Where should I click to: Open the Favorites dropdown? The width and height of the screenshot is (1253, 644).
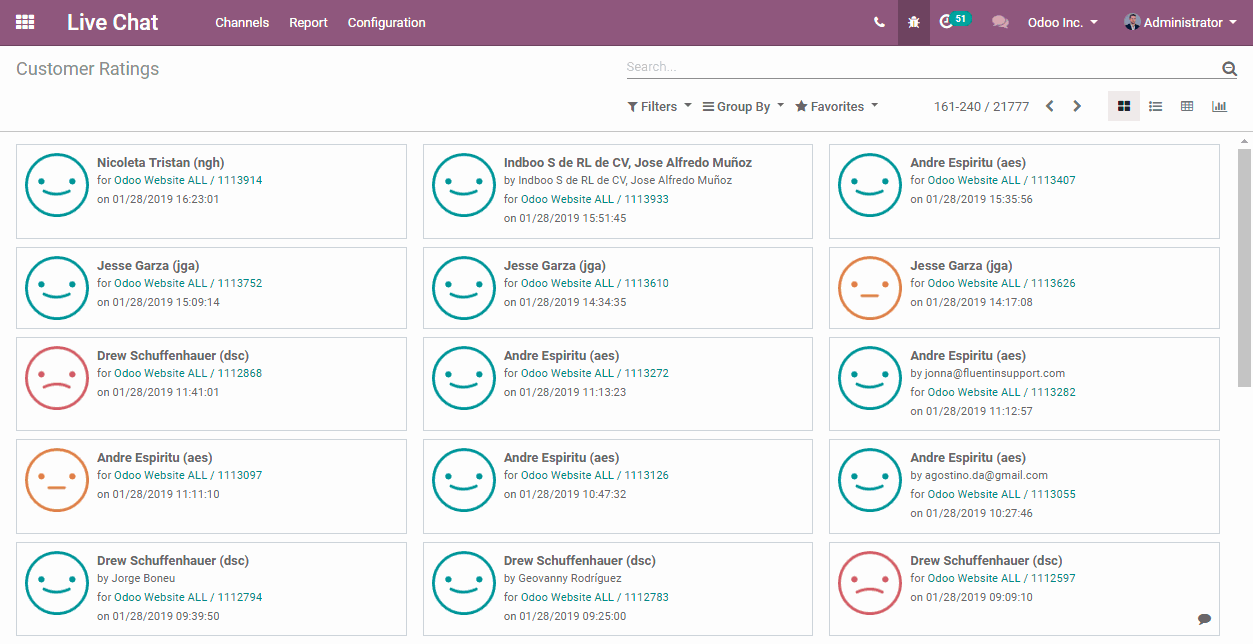[836, 106]
